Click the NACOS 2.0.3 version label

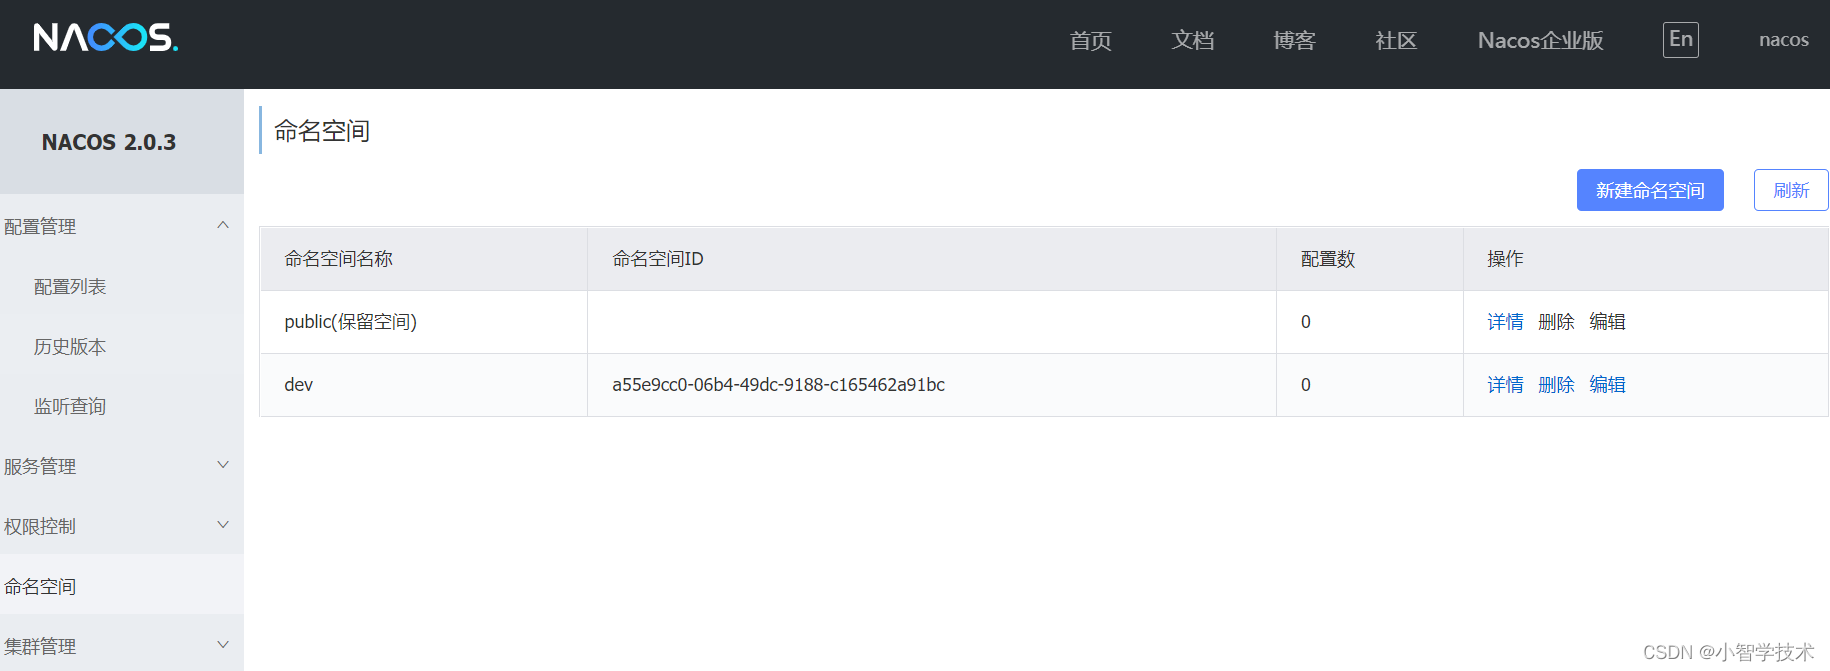coord(109,142)
